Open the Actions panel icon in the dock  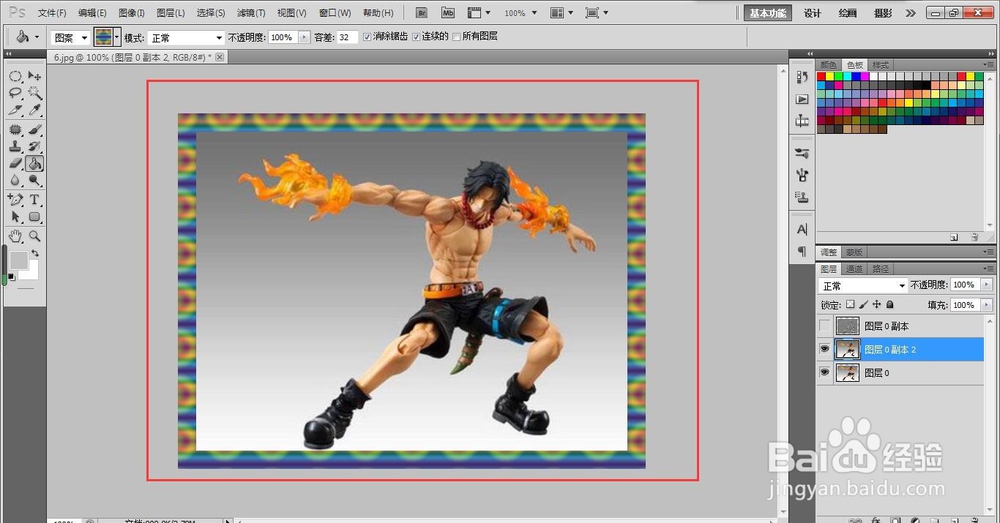click(802, 99)
